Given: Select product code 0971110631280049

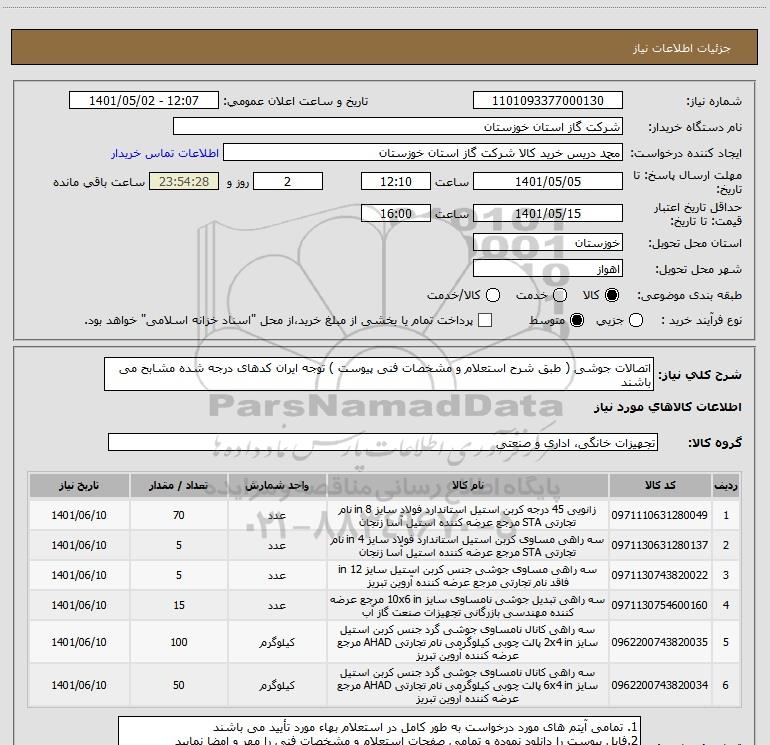Looking at the screenshot, I should 660,515.
